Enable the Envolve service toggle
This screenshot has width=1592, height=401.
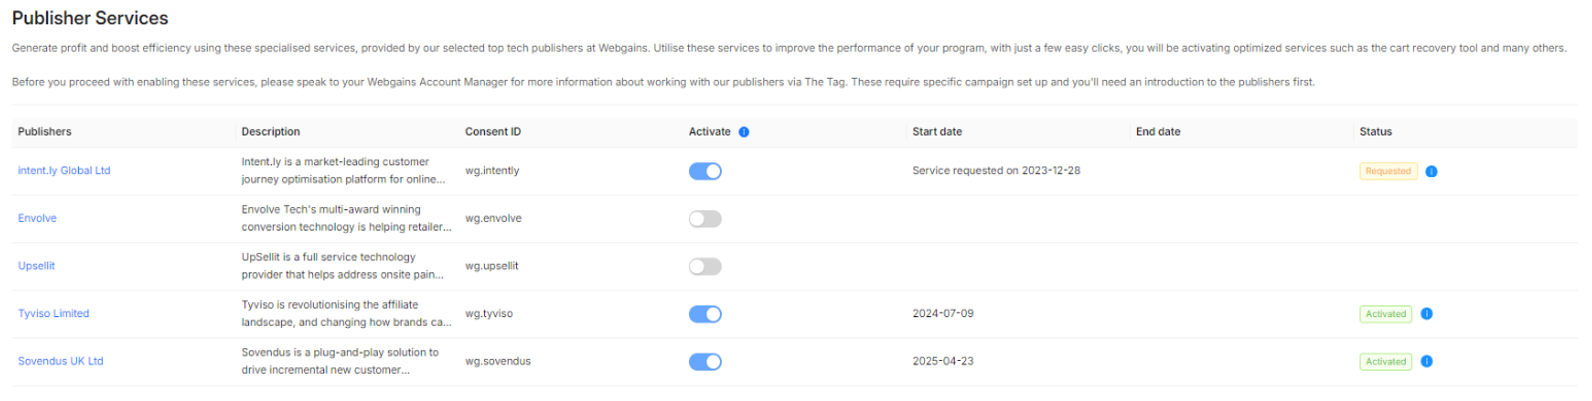pyautogui.click(x=705, y=219)
